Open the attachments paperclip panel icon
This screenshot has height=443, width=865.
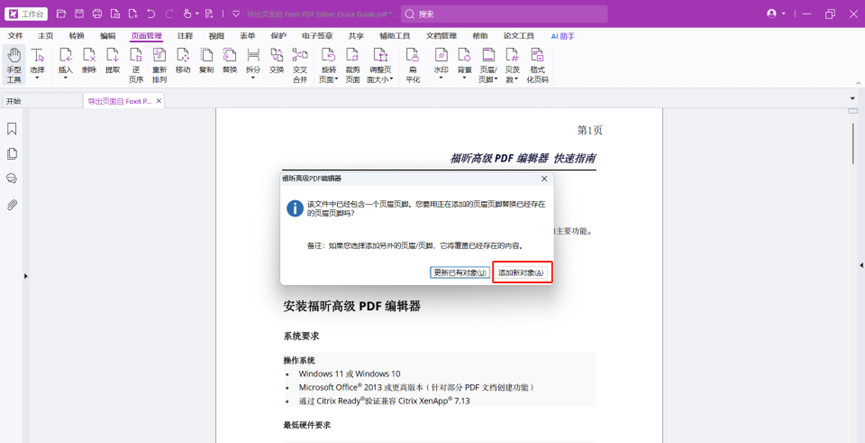pos(12,205)
